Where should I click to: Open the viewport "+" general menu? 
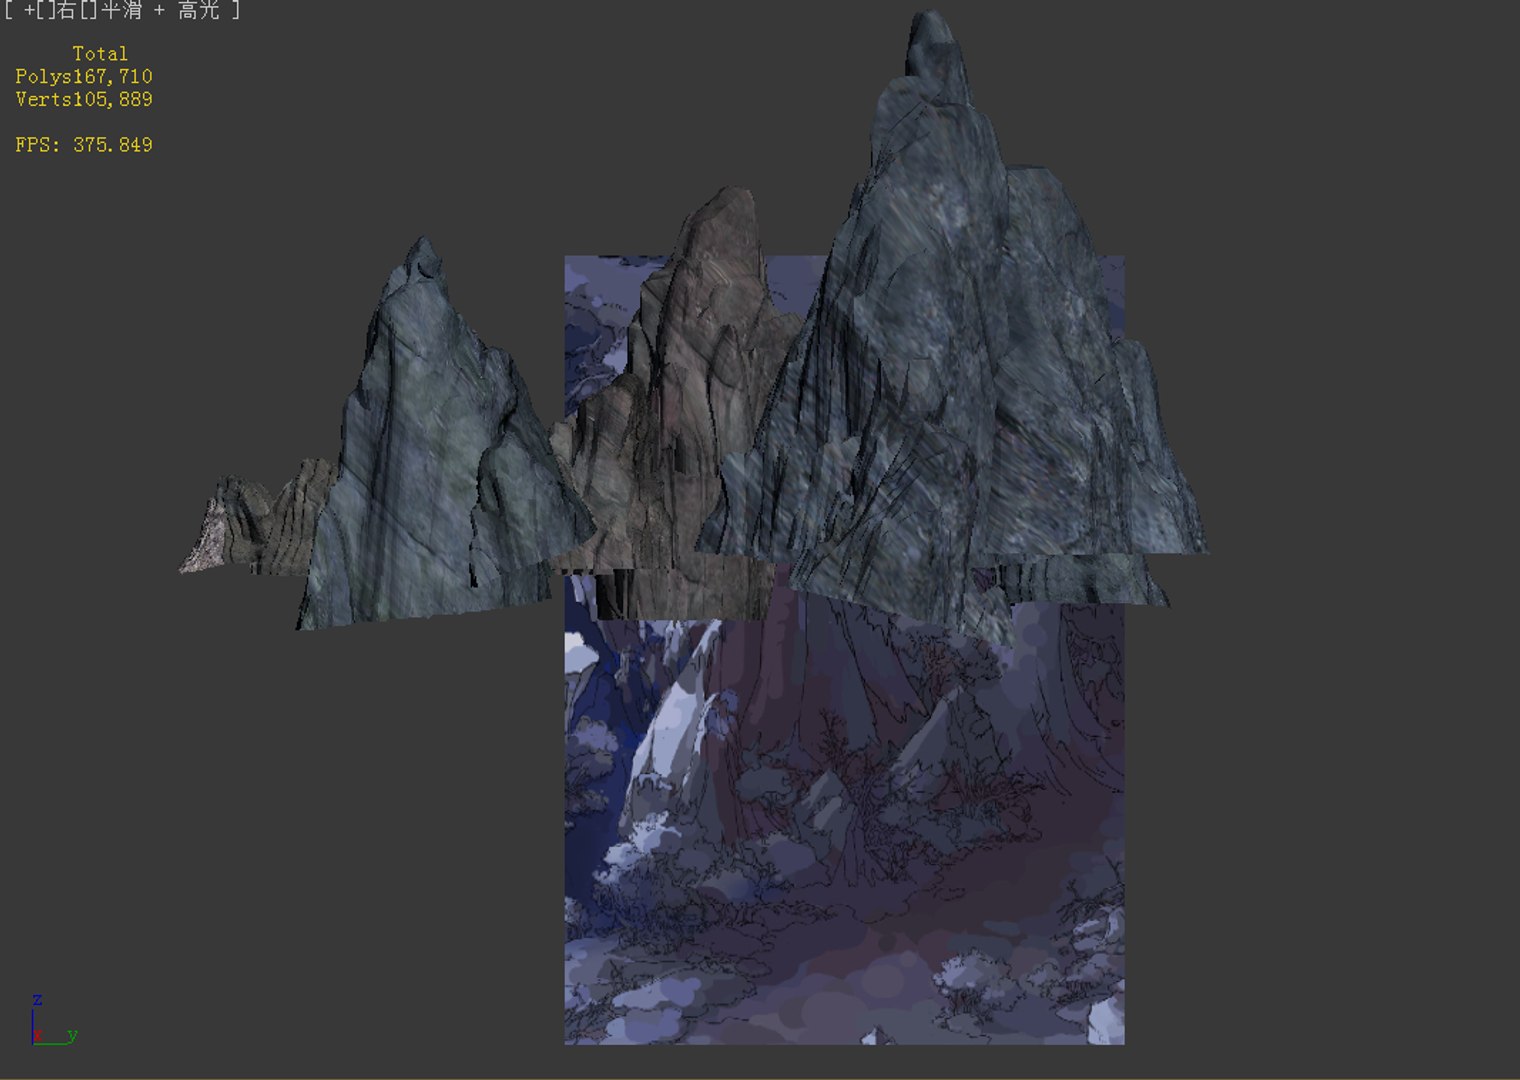click(x=29, y=11)
